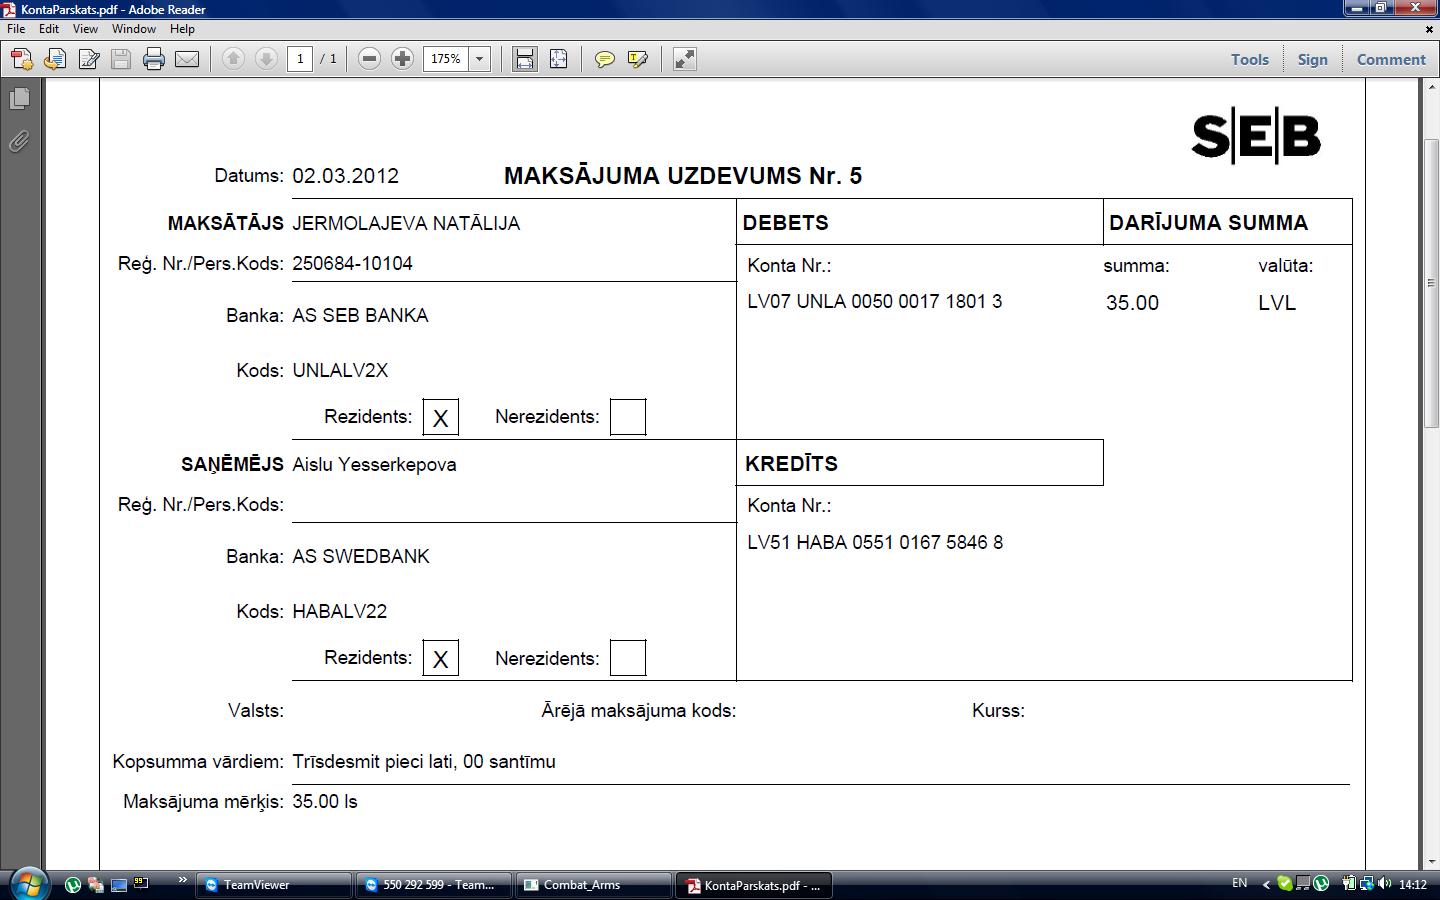Screen dimensions: 1440x900
Task: Click the EN language indicator
Action: [1240, 883]
